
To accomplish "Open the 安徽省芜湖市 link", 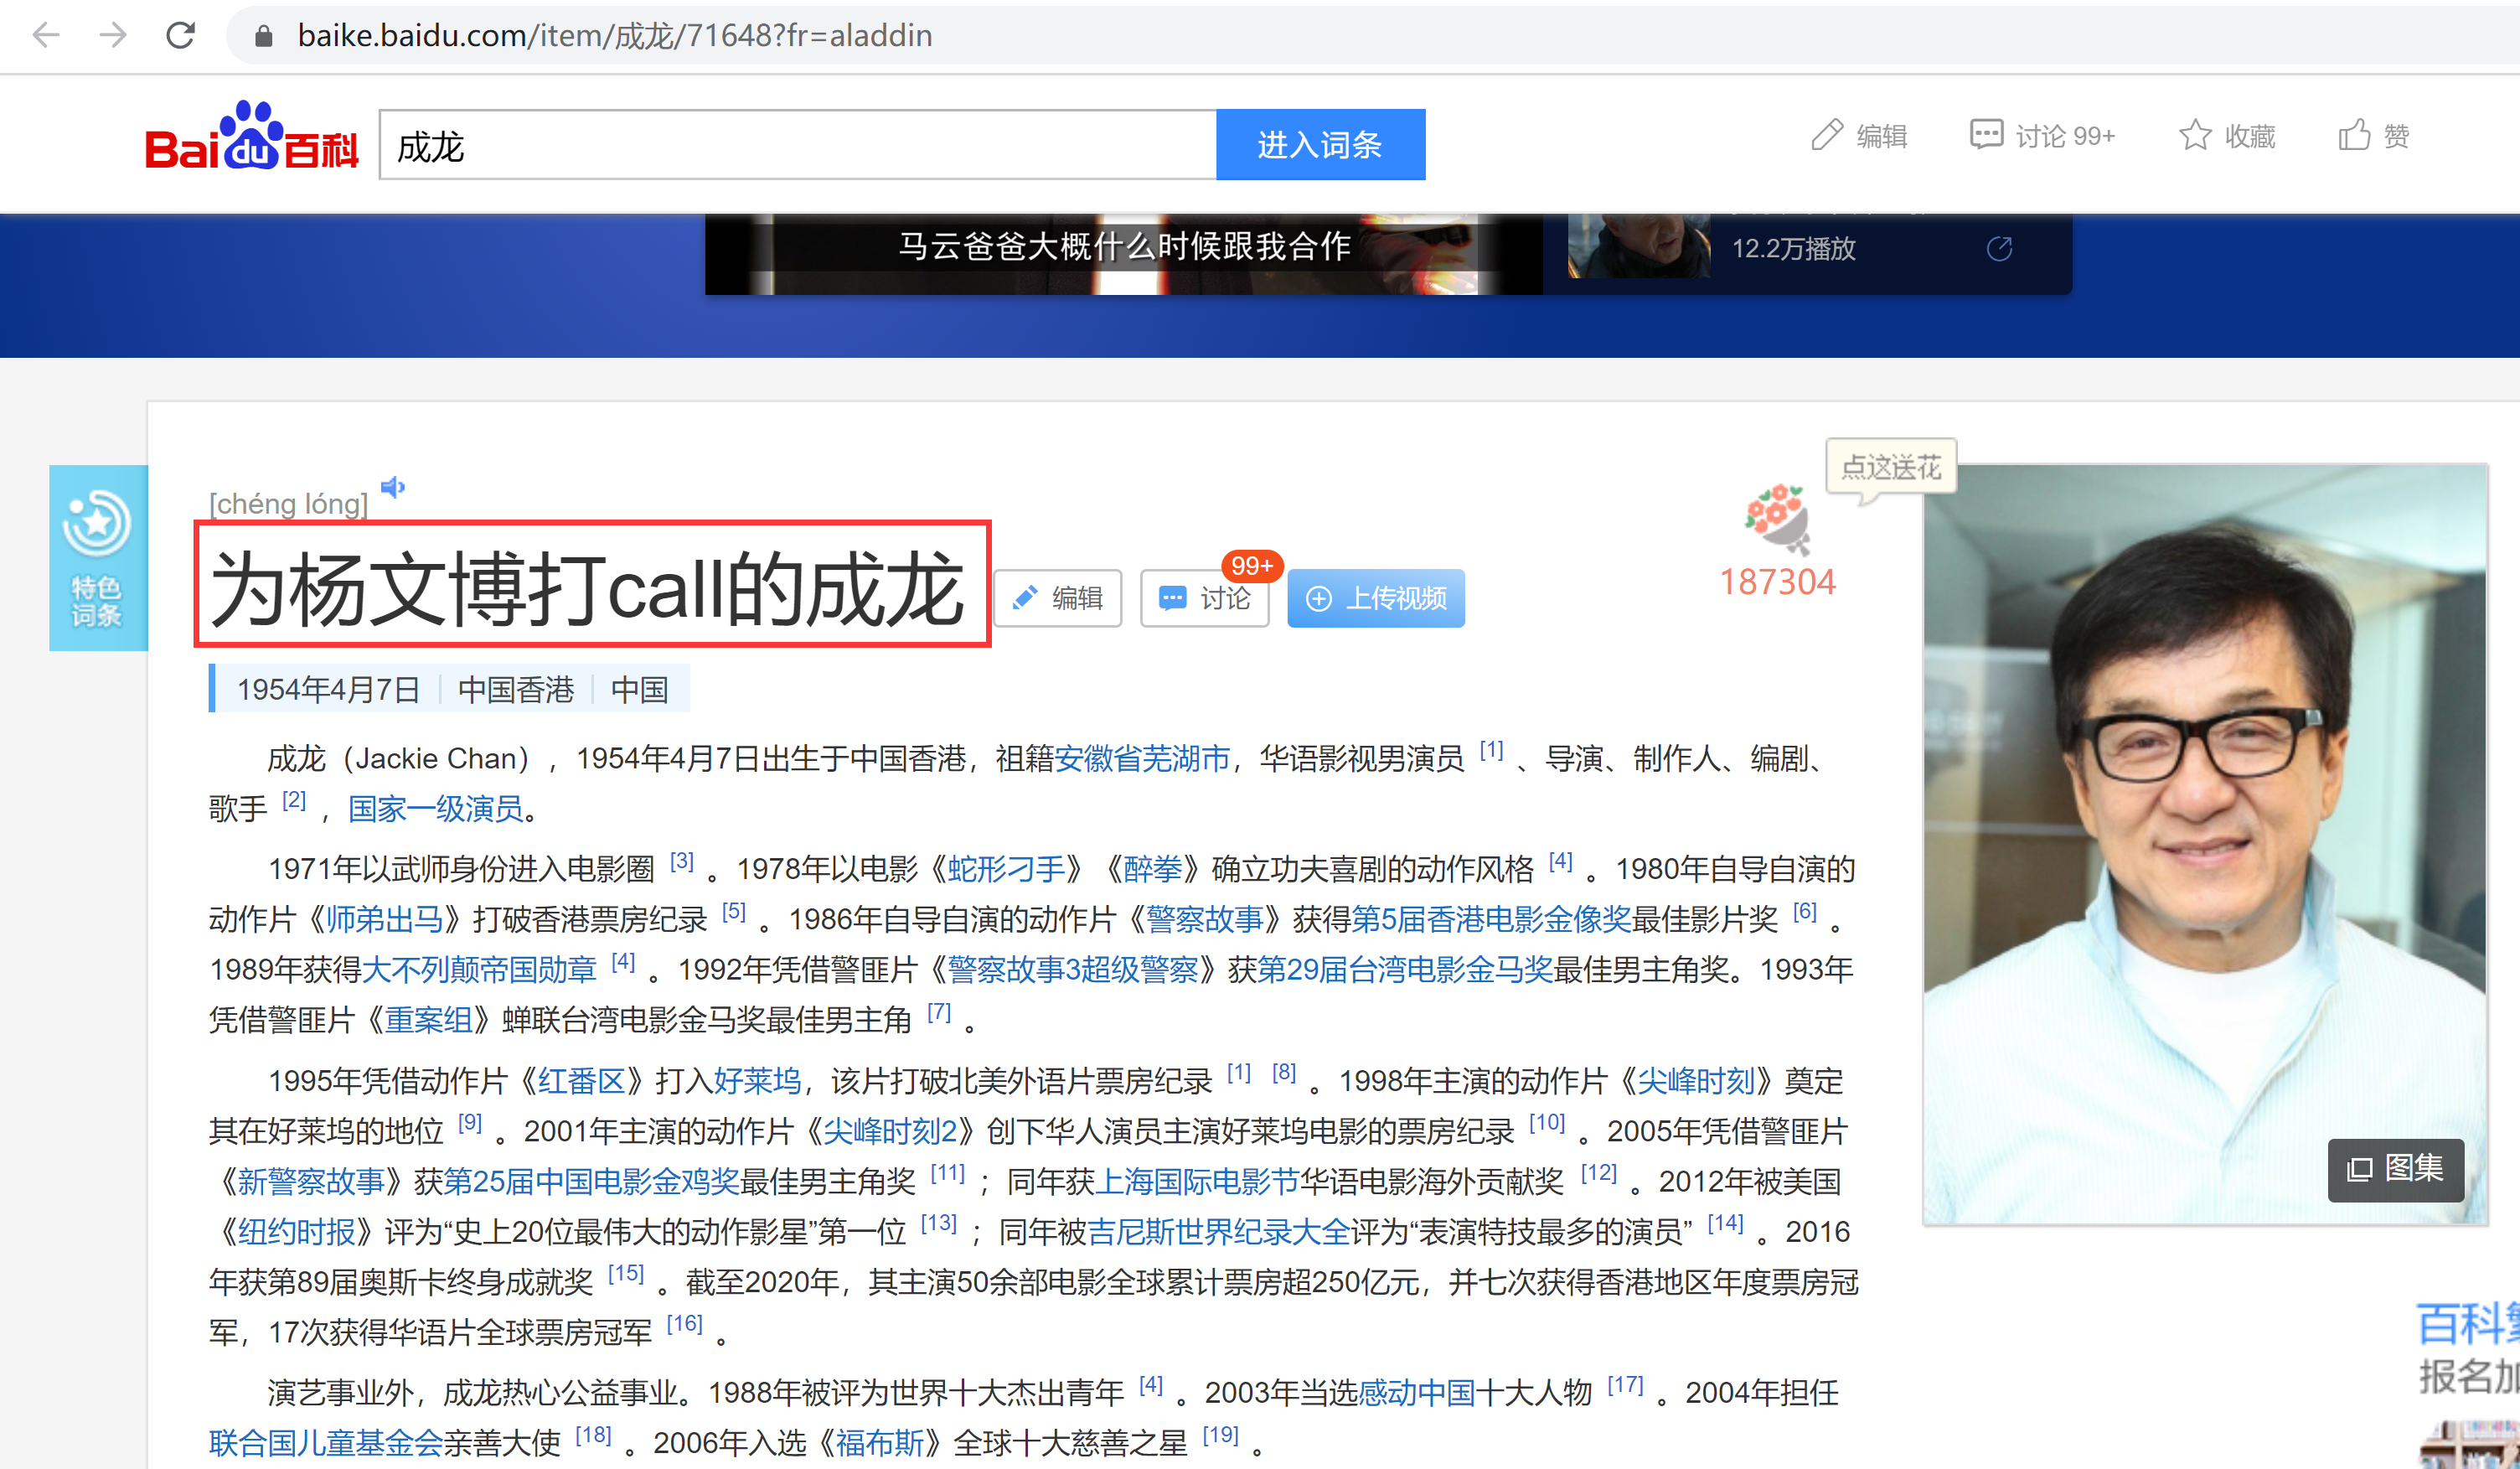I will tap(1142, 758).
